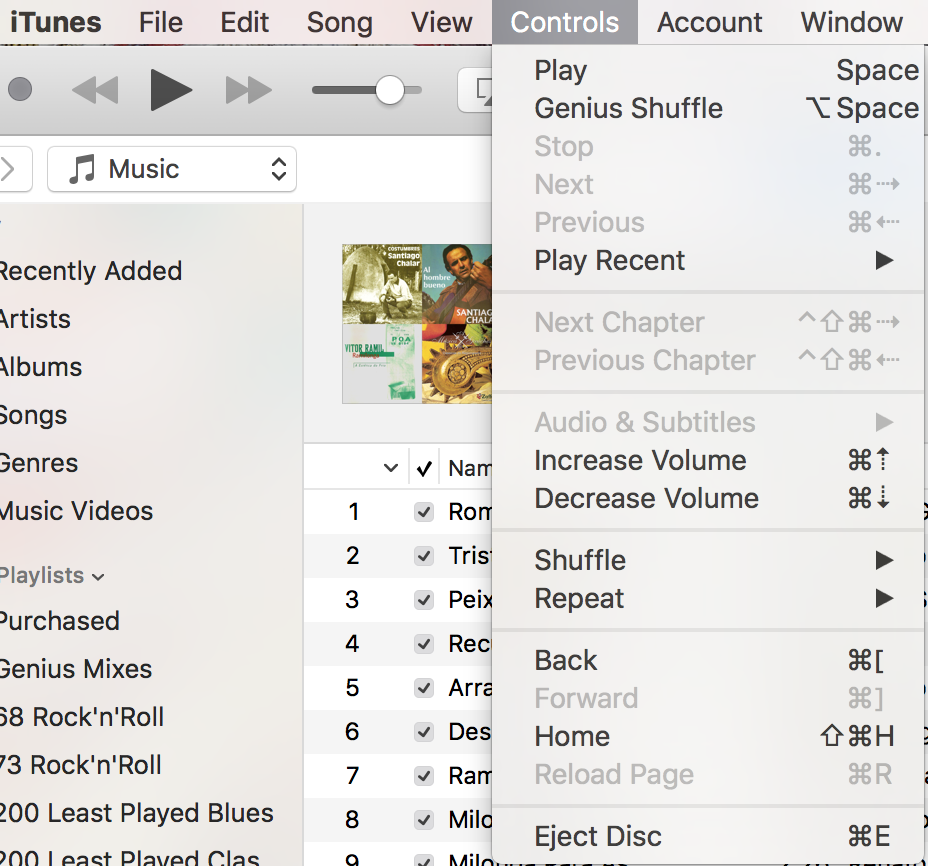The width and height of the screenshot is (928, 866).
Task: Open the View menu
Action: [442, 22]
